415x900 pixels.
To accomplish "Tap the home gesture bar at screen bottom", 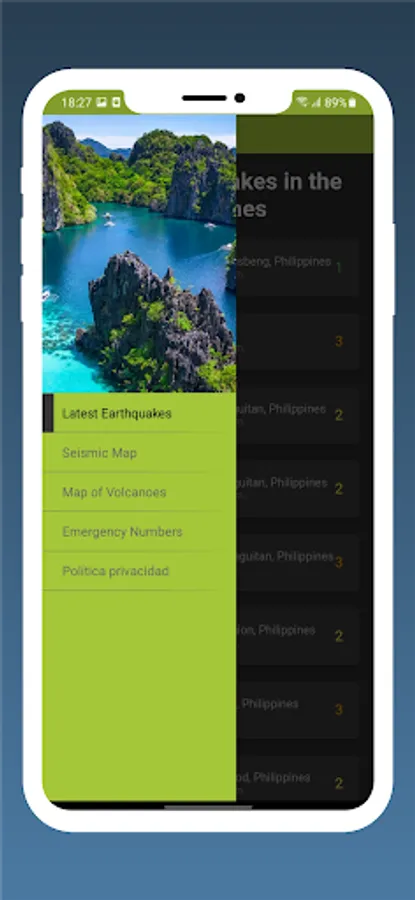I will click(x=208, y=807).
